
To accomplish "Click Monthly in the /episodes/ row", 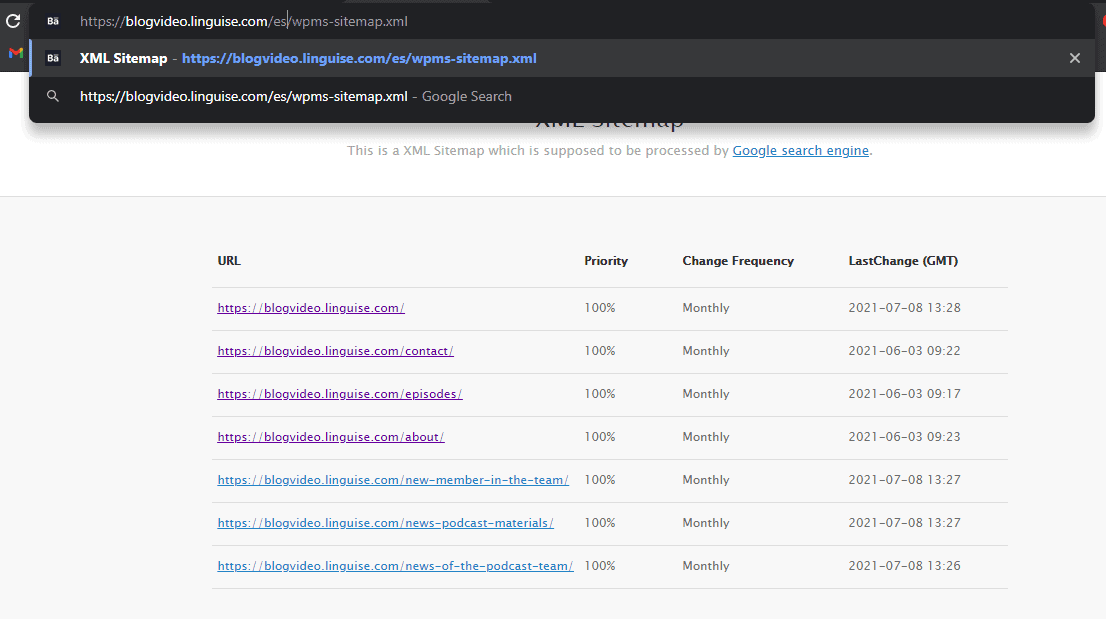I will 705,393.
